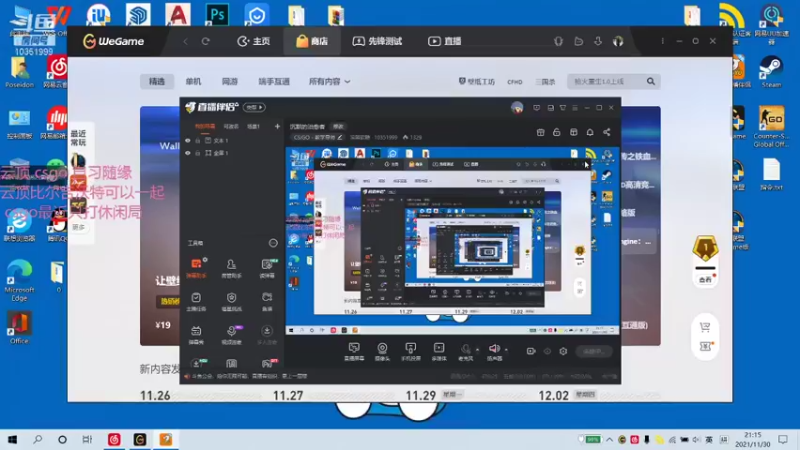
Task: Open the 先锋测试 tab
Action: (x=378, y=41)
